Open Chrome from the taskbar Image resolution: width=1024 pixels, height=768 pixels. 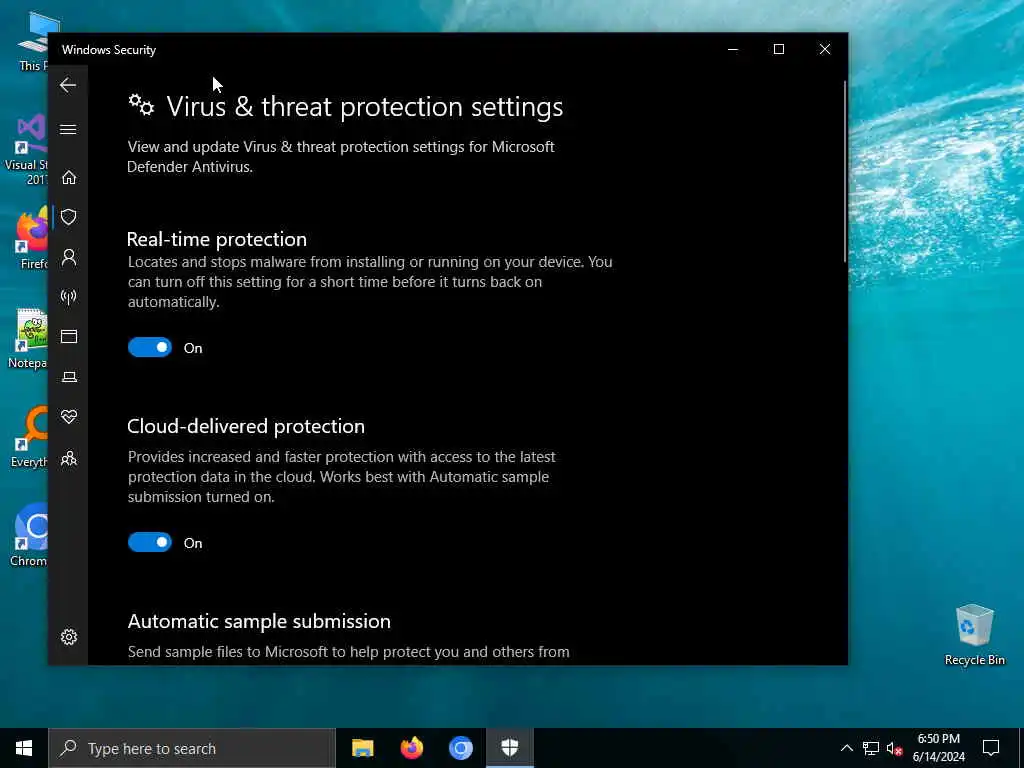[460, 748]
